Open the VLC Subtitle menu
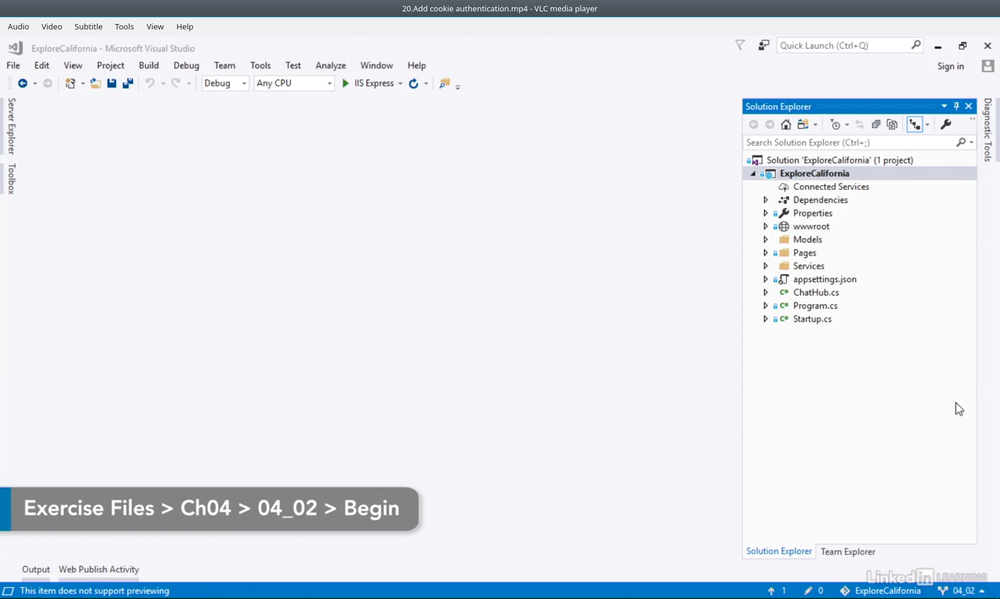Screen dimensions: 1000x599 [x=88, y=27]
